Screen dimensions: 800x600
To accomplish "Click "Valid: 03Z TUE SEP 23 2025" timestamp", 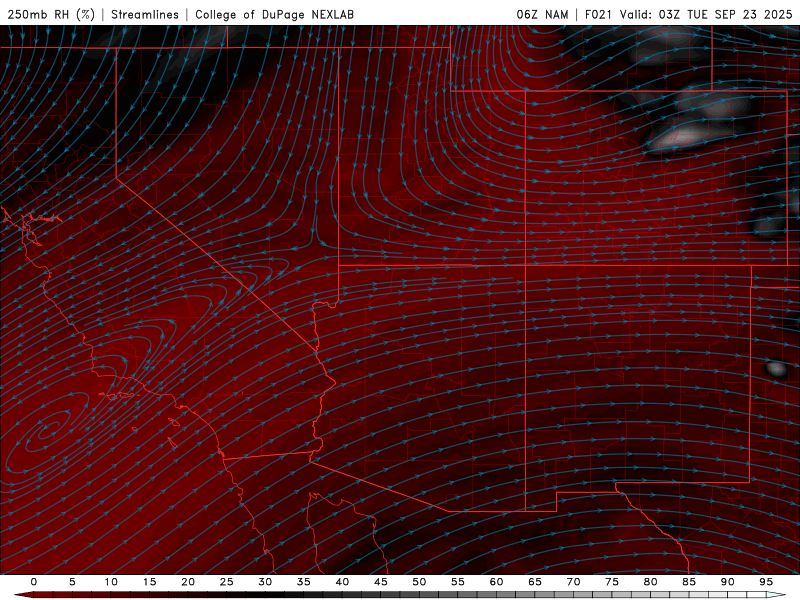I will (x=706, y=14).
